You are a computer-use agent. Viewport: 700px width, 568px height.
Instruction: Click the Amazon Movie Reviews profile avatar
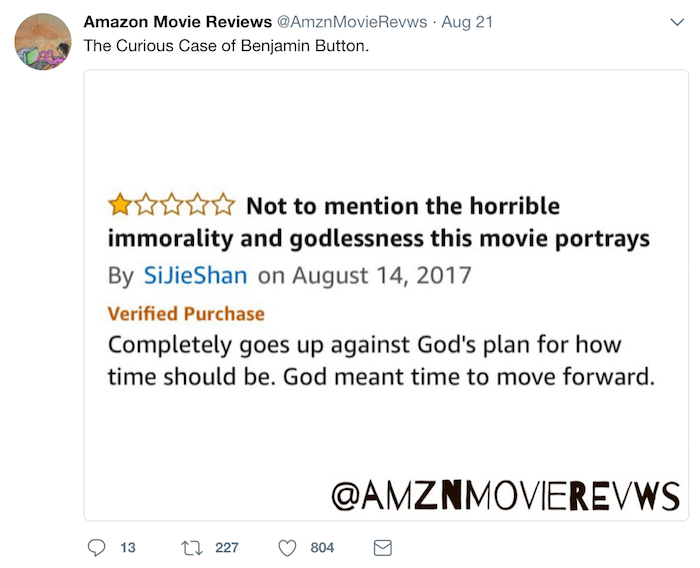coord(43,42)
